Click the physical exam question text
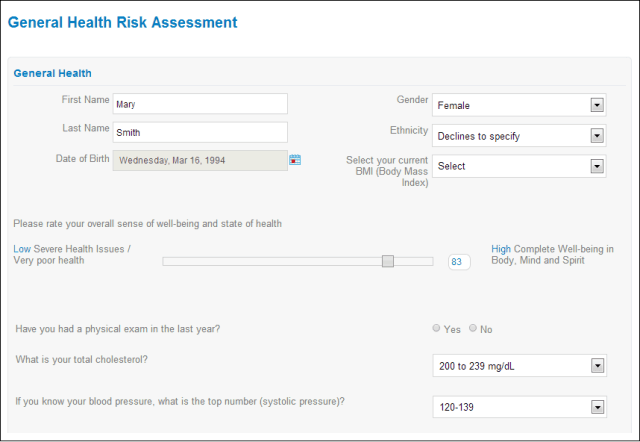Screen dimensions: 640x442 118,329
